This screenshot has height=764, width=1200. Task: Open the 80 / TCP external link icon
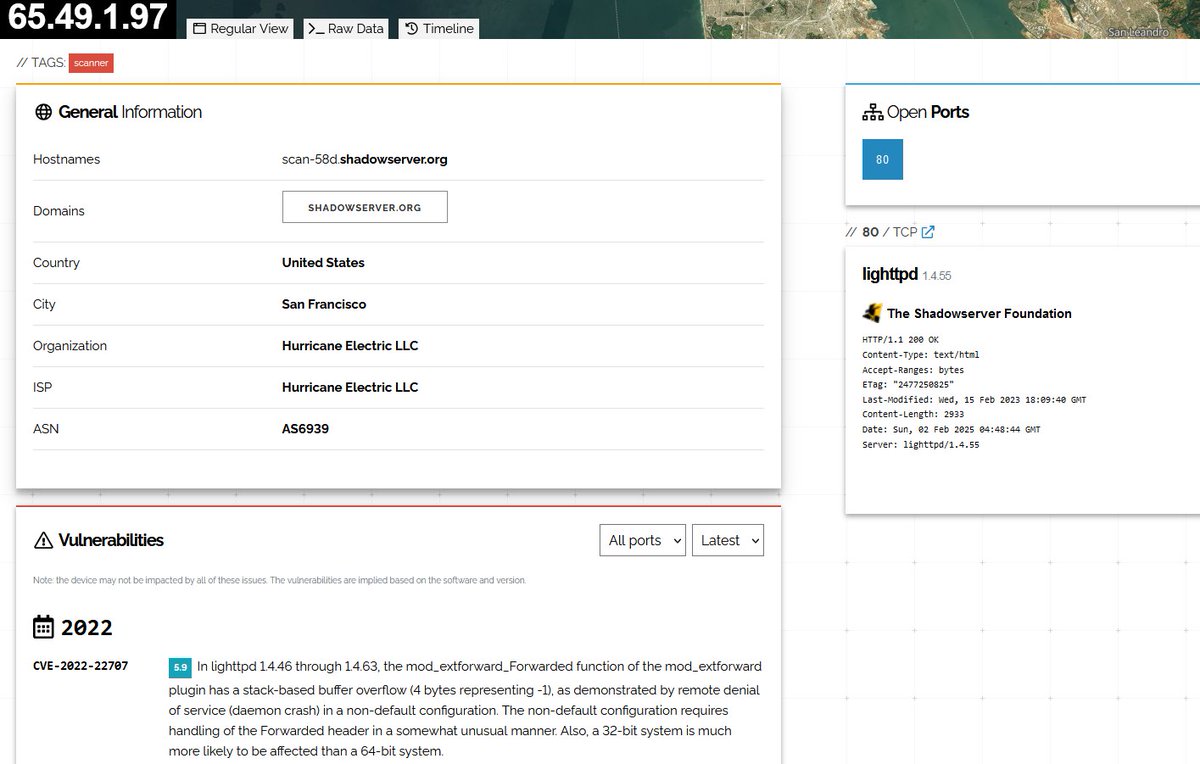click(928, 232)
